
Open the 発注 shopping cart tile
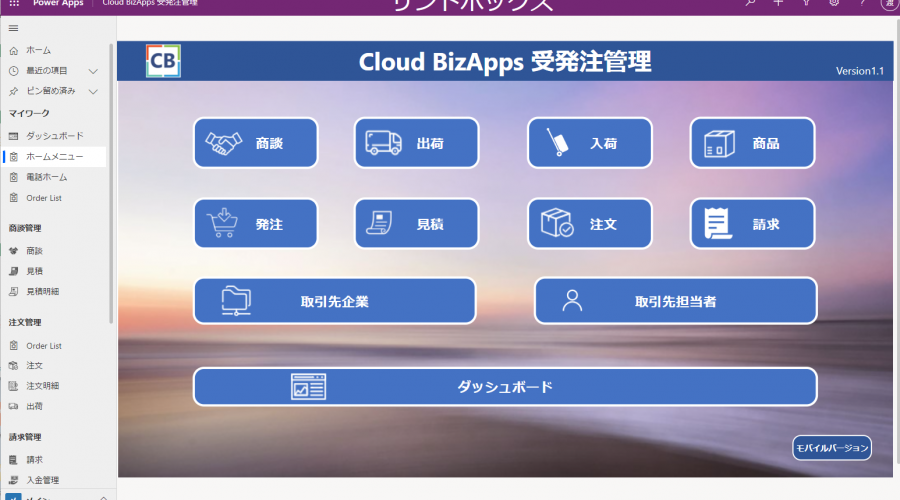255,224
